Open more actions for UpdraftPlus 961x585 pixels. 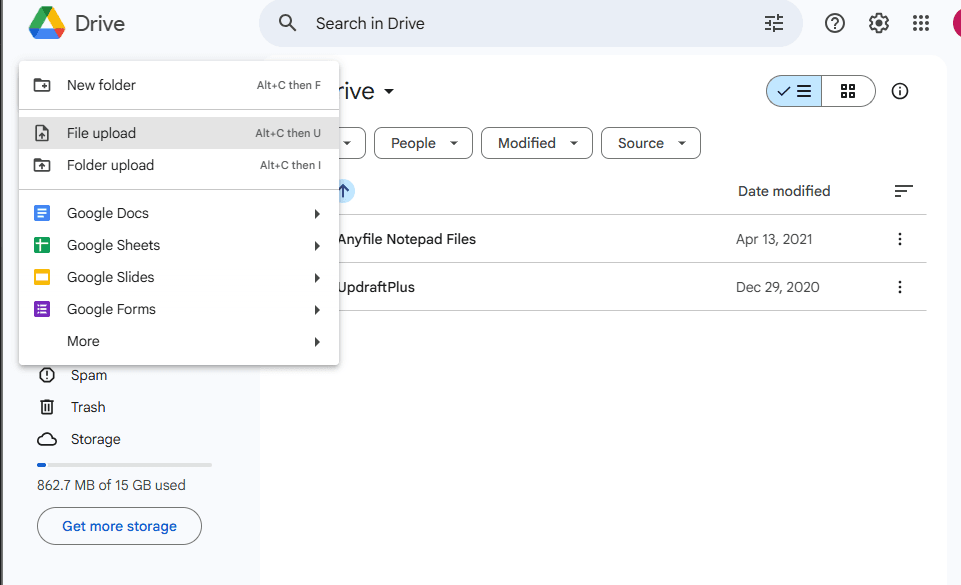point(900,287)
